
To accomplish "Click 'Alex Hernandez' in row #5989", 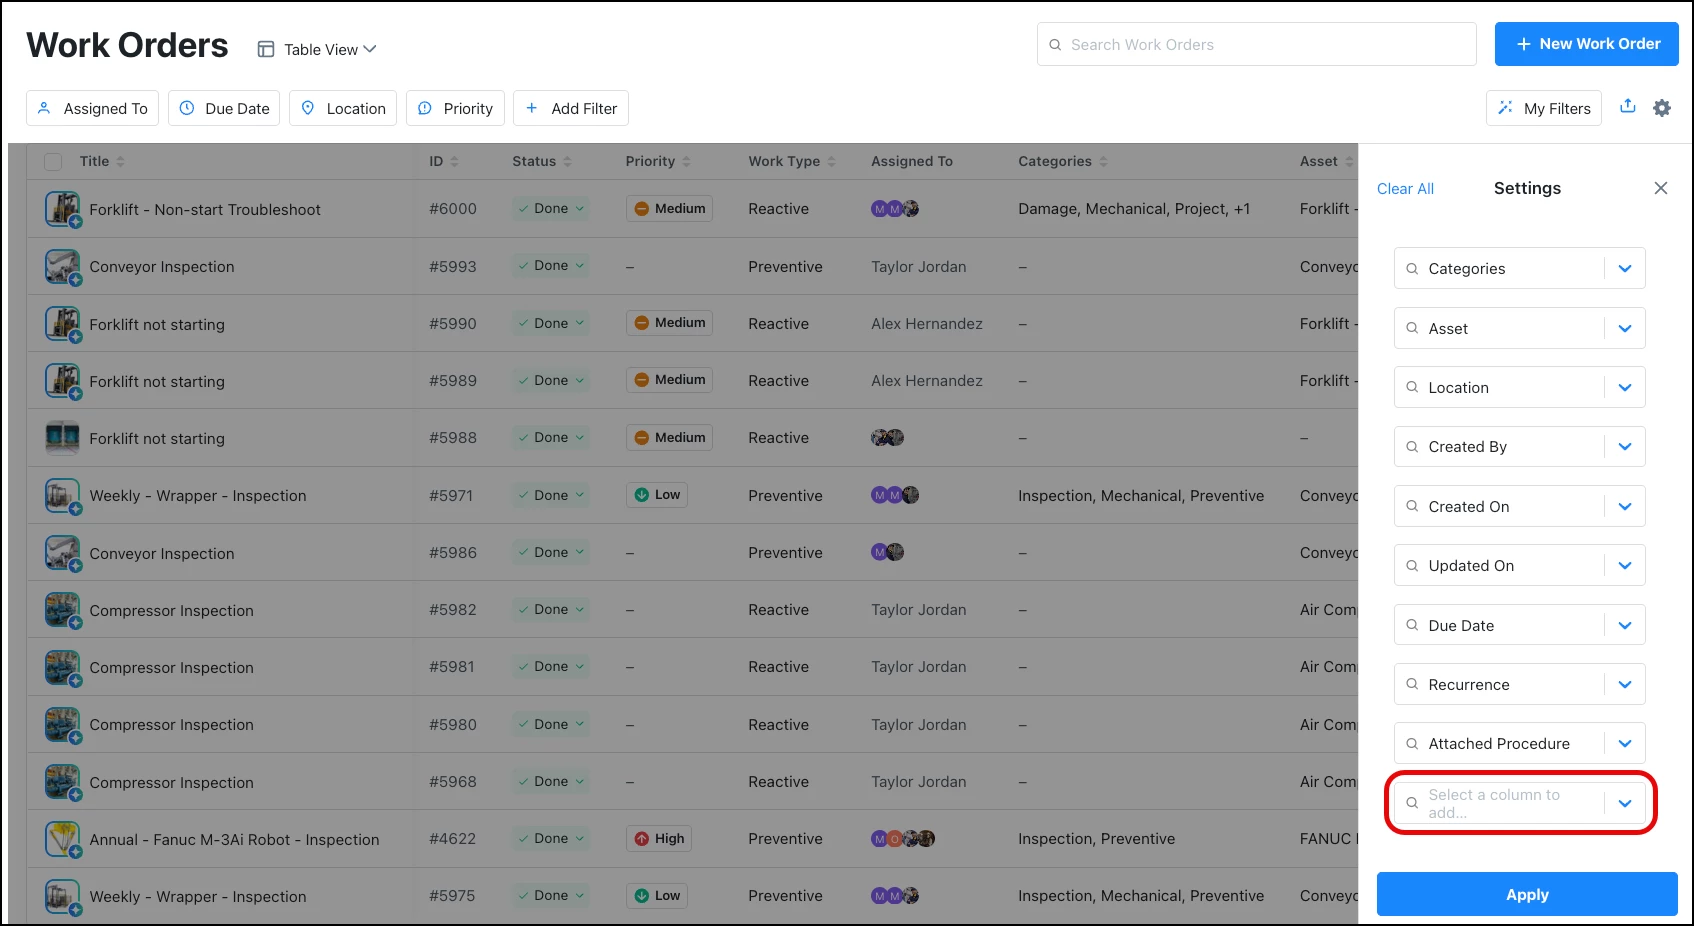I will tap(927, 381).
